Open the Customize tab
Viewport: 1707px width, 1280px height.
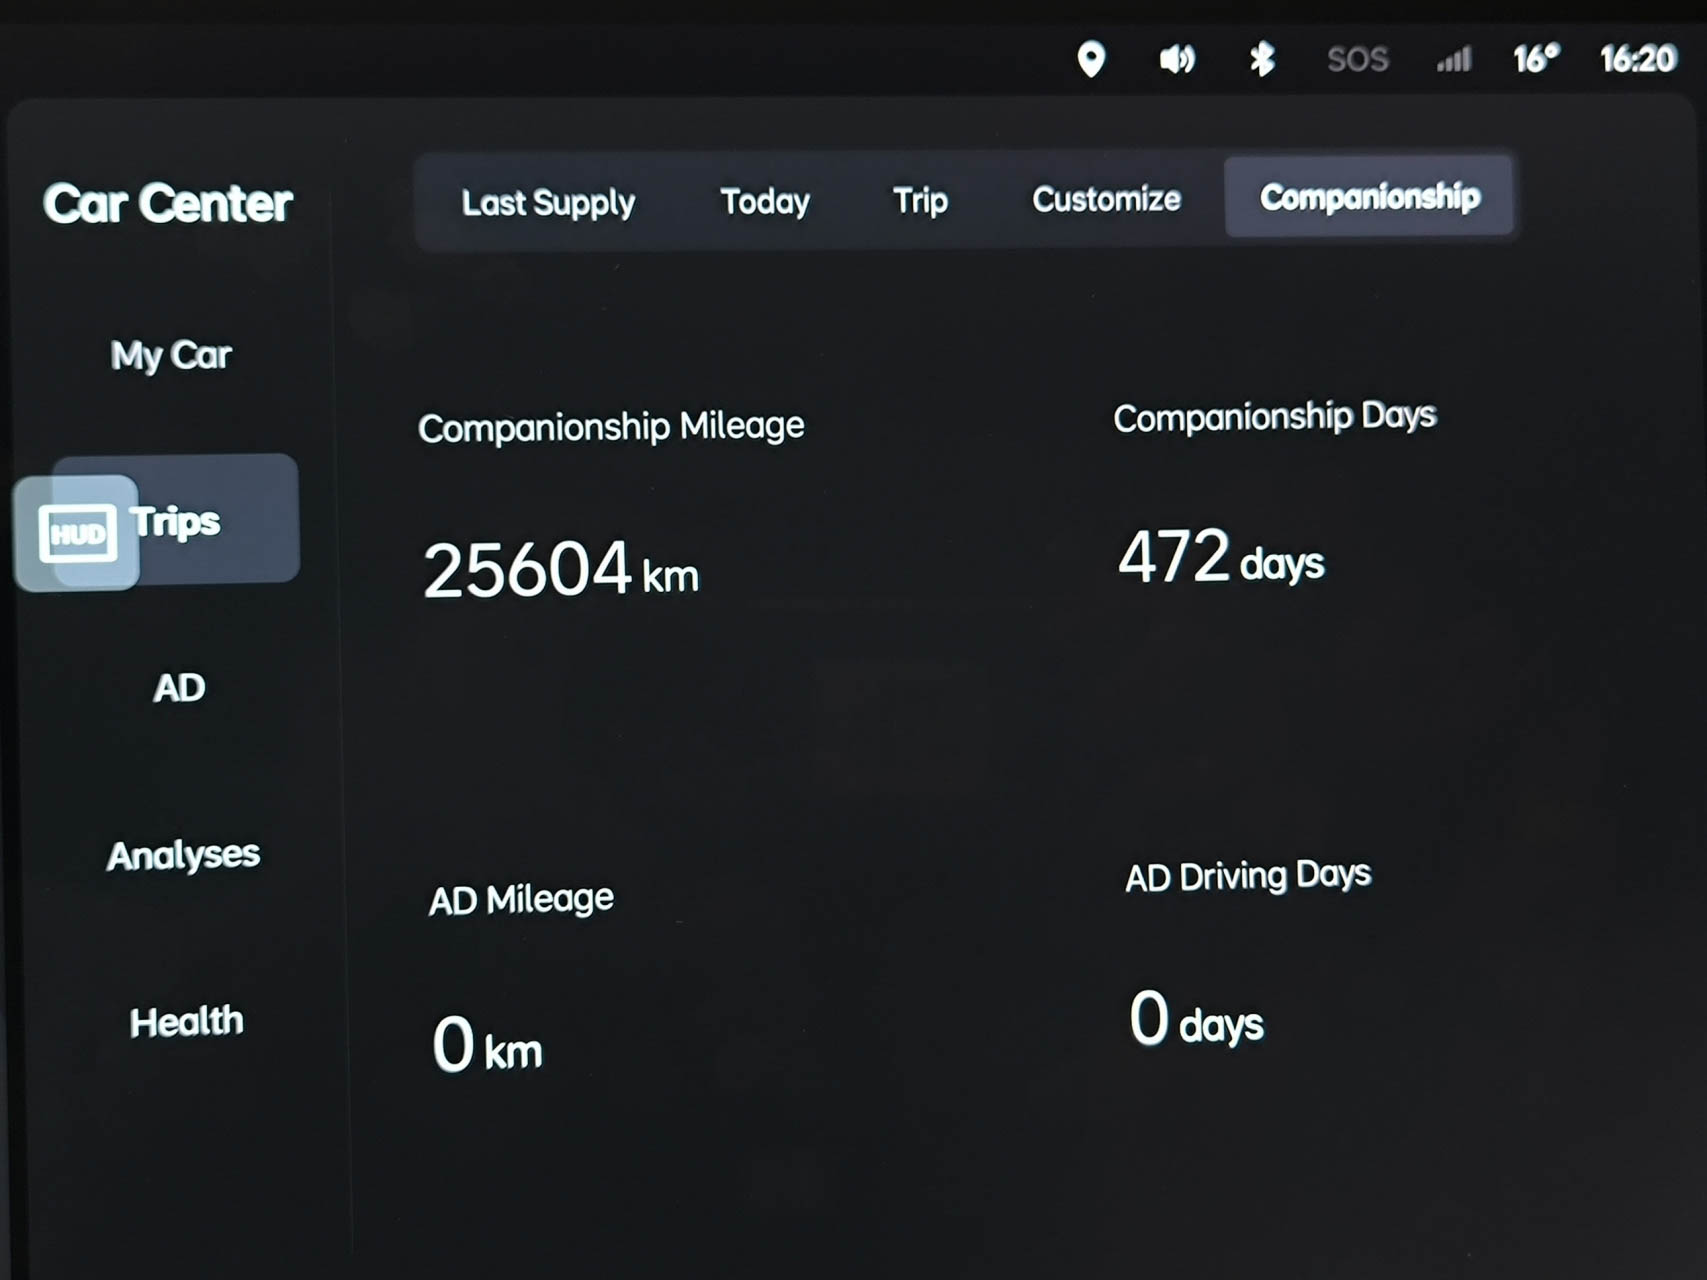pos(1106,199)
